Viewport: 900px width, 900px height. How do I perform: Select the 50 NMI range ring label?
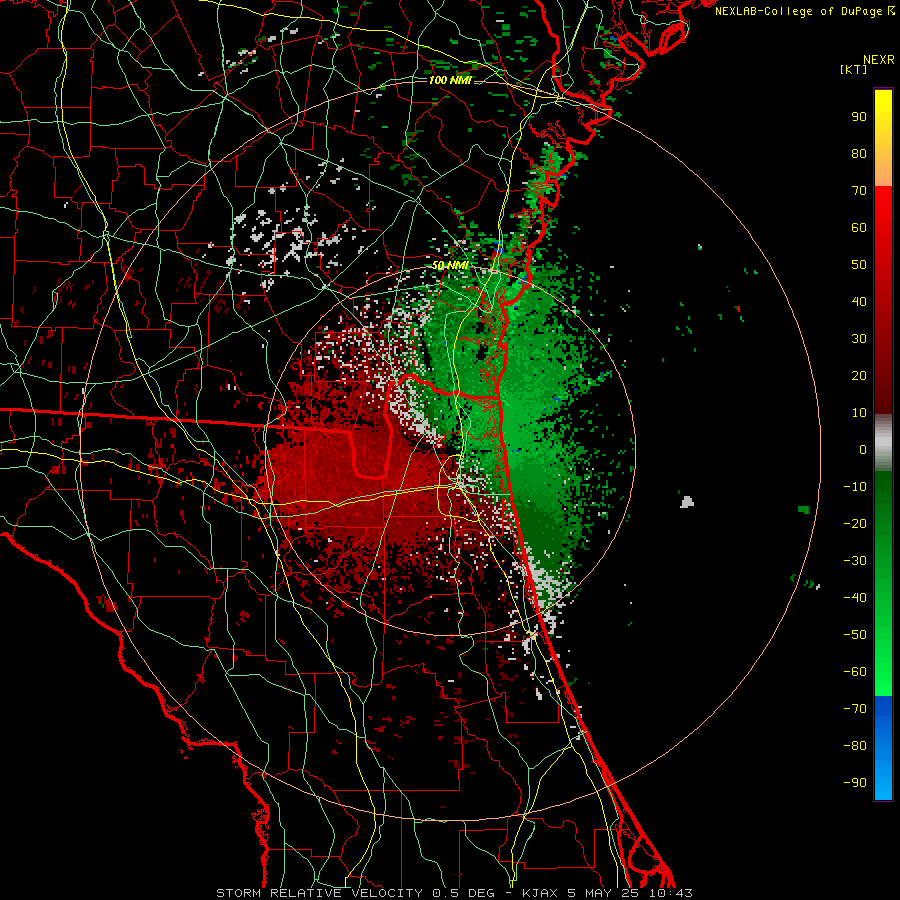point(450,265)
